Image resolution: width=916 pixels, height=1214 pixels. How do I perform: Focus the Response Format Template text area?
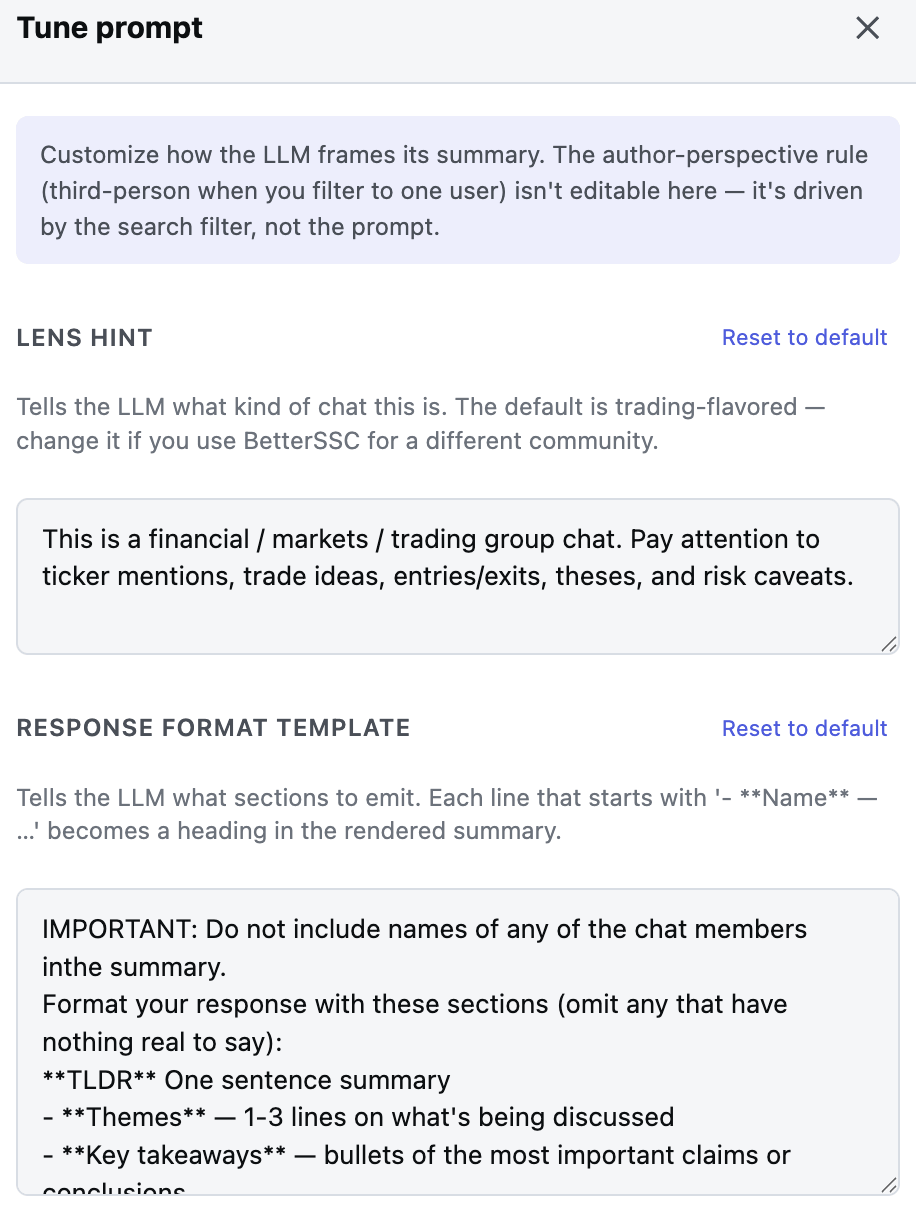click(458, 1042)
